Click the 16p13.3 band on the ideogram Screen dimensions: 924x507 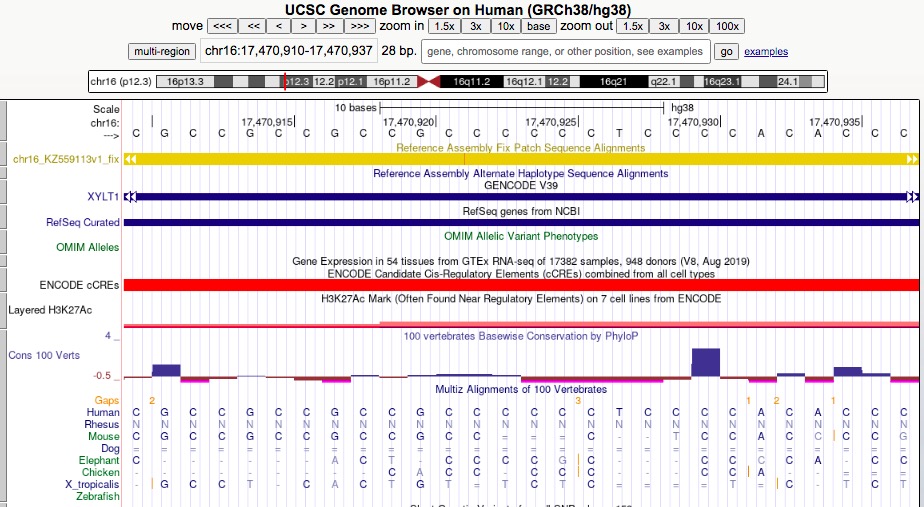pyautogui.click(x=185, y=81)
